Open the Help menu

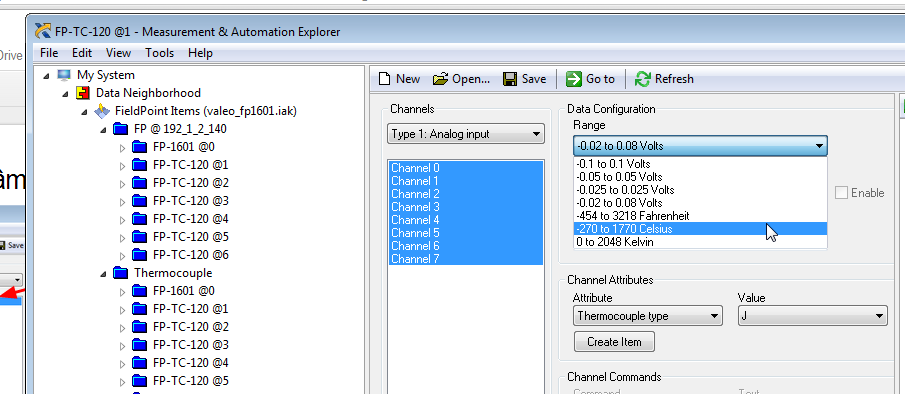[x=200, y=52]
